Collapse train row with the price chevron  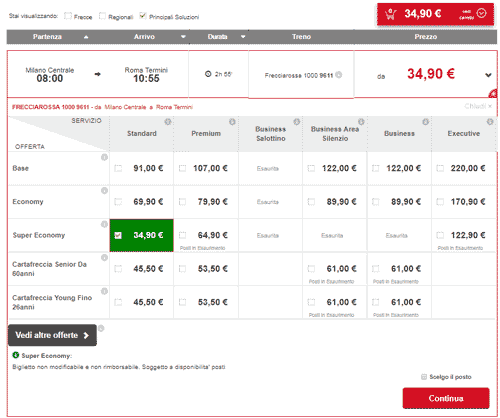[x=488, y=75]
